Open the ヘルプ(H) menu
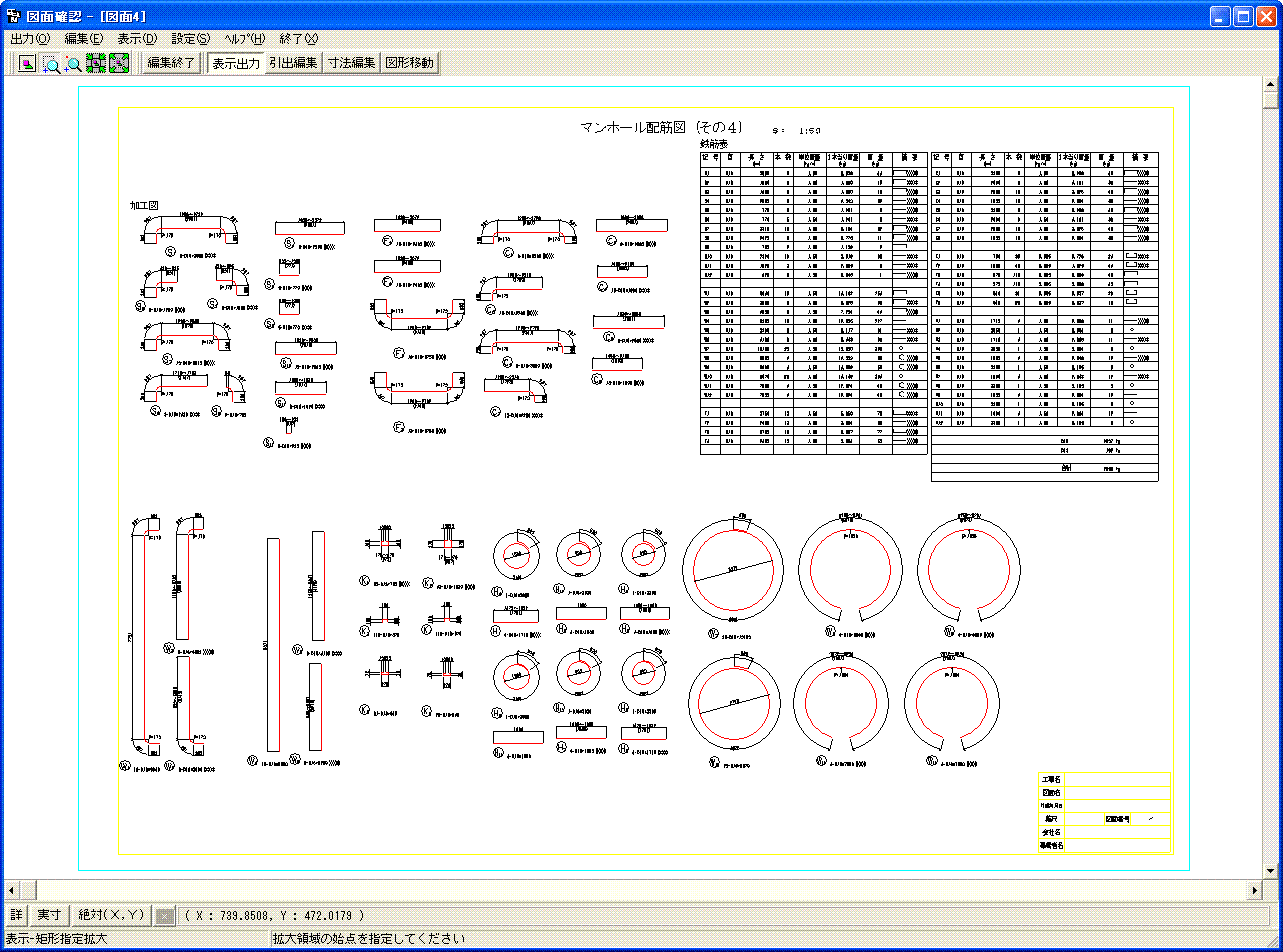This screenshot has height=952, width=1283. (x=244, y=39)
